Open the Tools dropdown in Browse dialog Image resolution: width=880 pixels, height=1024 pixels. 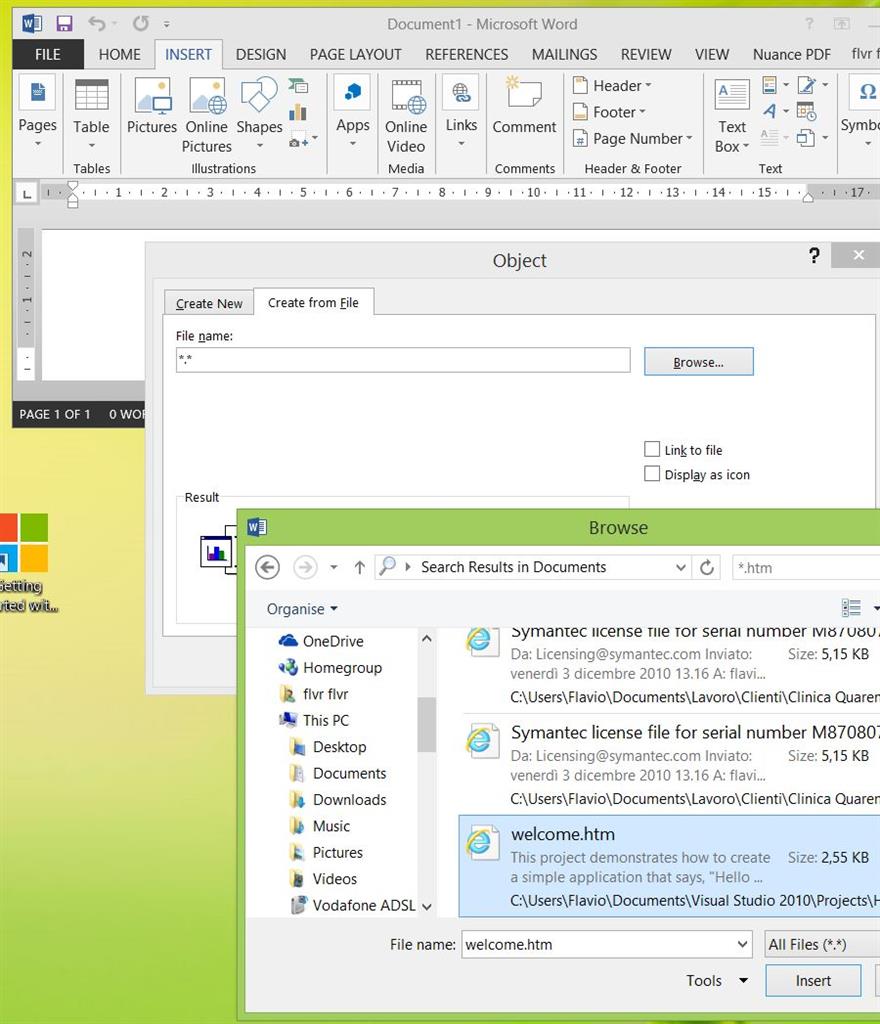click(716, 980)
